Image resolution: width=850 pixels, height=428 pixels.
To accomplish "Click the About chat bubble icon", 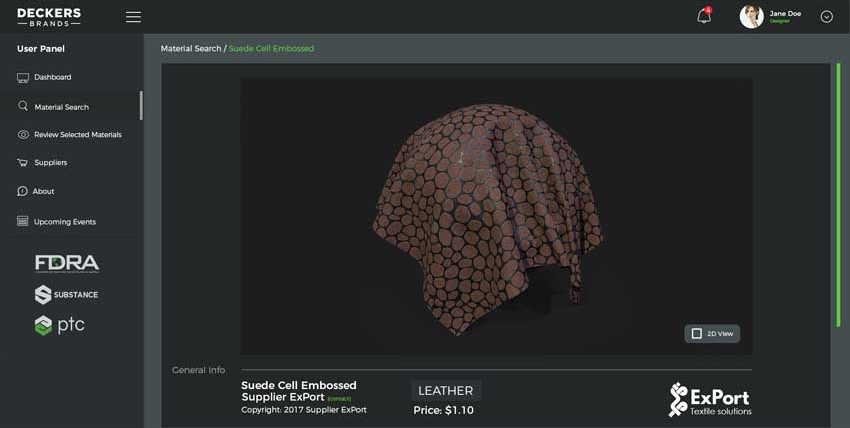I will pyautogui.click(x=23, y=191).
